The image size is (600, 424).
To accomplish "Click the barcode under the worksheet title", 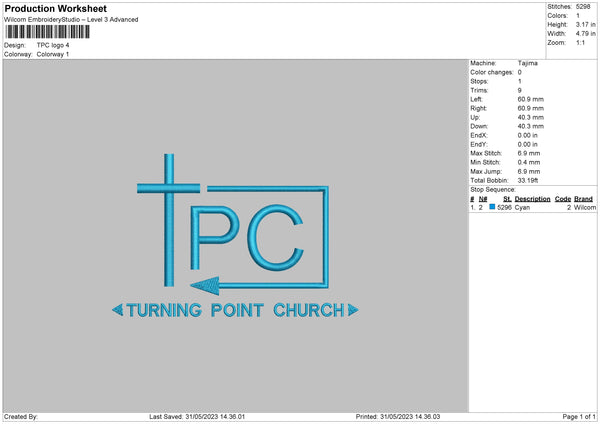I will coord(47,32).
